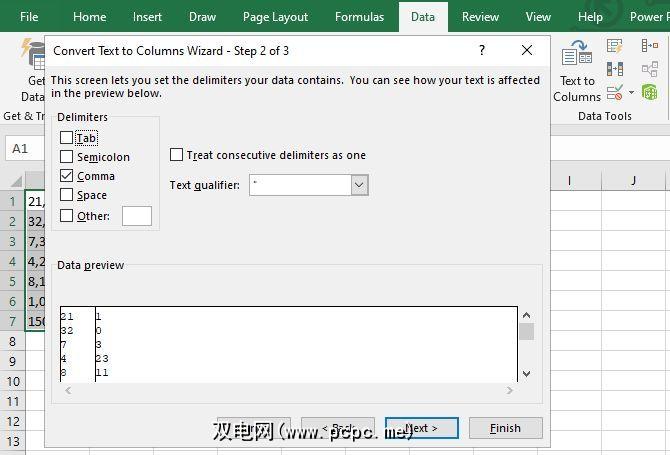Open the Text qualifier dropdown
670x455 pixels.
click(359, 185)
